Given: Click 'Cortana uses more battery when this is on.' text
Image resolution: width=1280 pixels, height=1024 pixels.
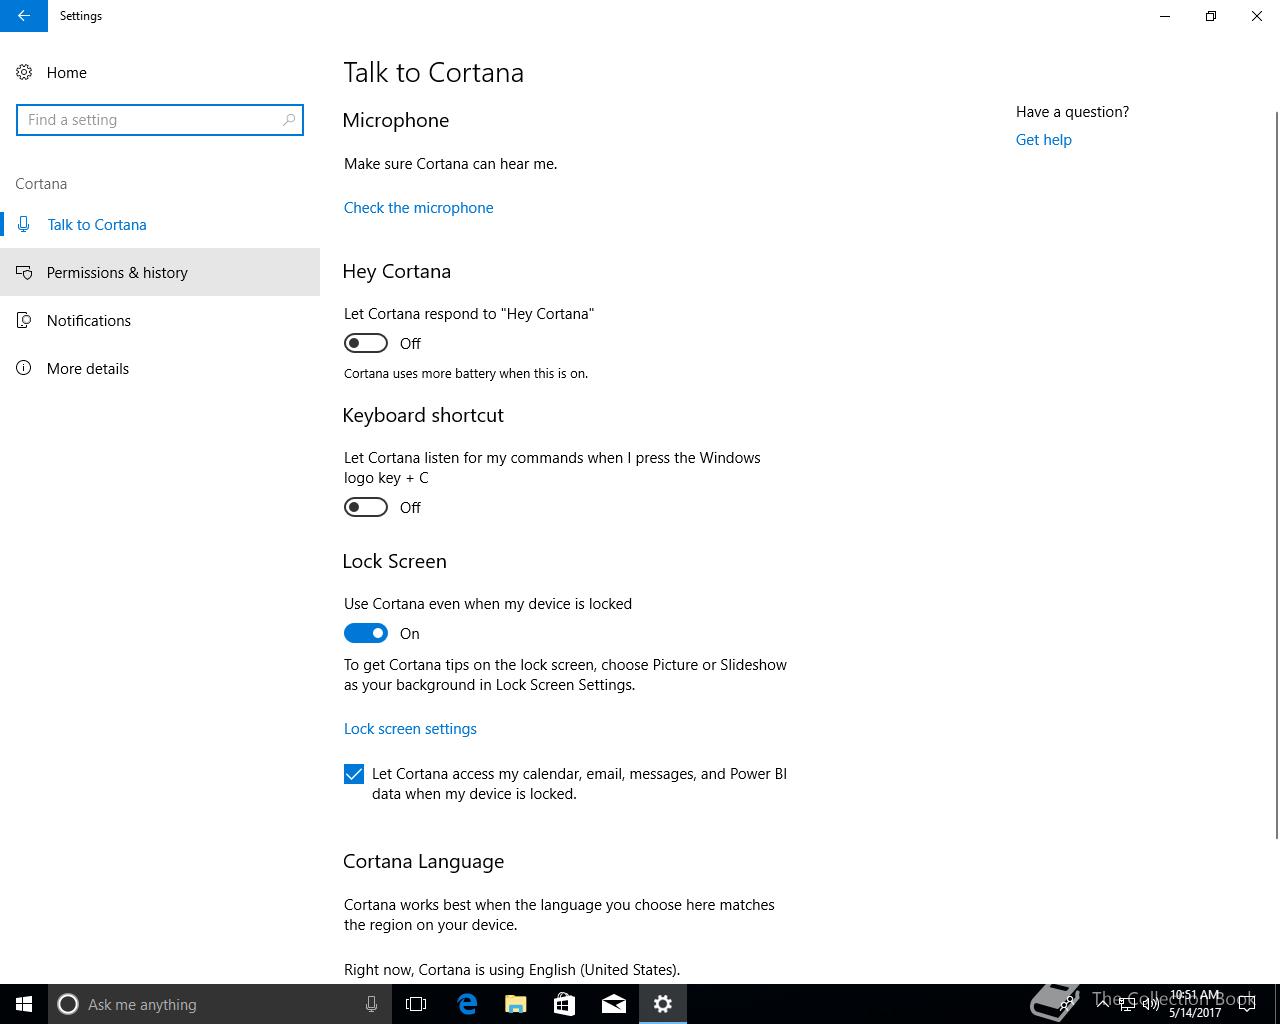Looking at the screenshot, I should pyautogui.click(x=466, y=374).
